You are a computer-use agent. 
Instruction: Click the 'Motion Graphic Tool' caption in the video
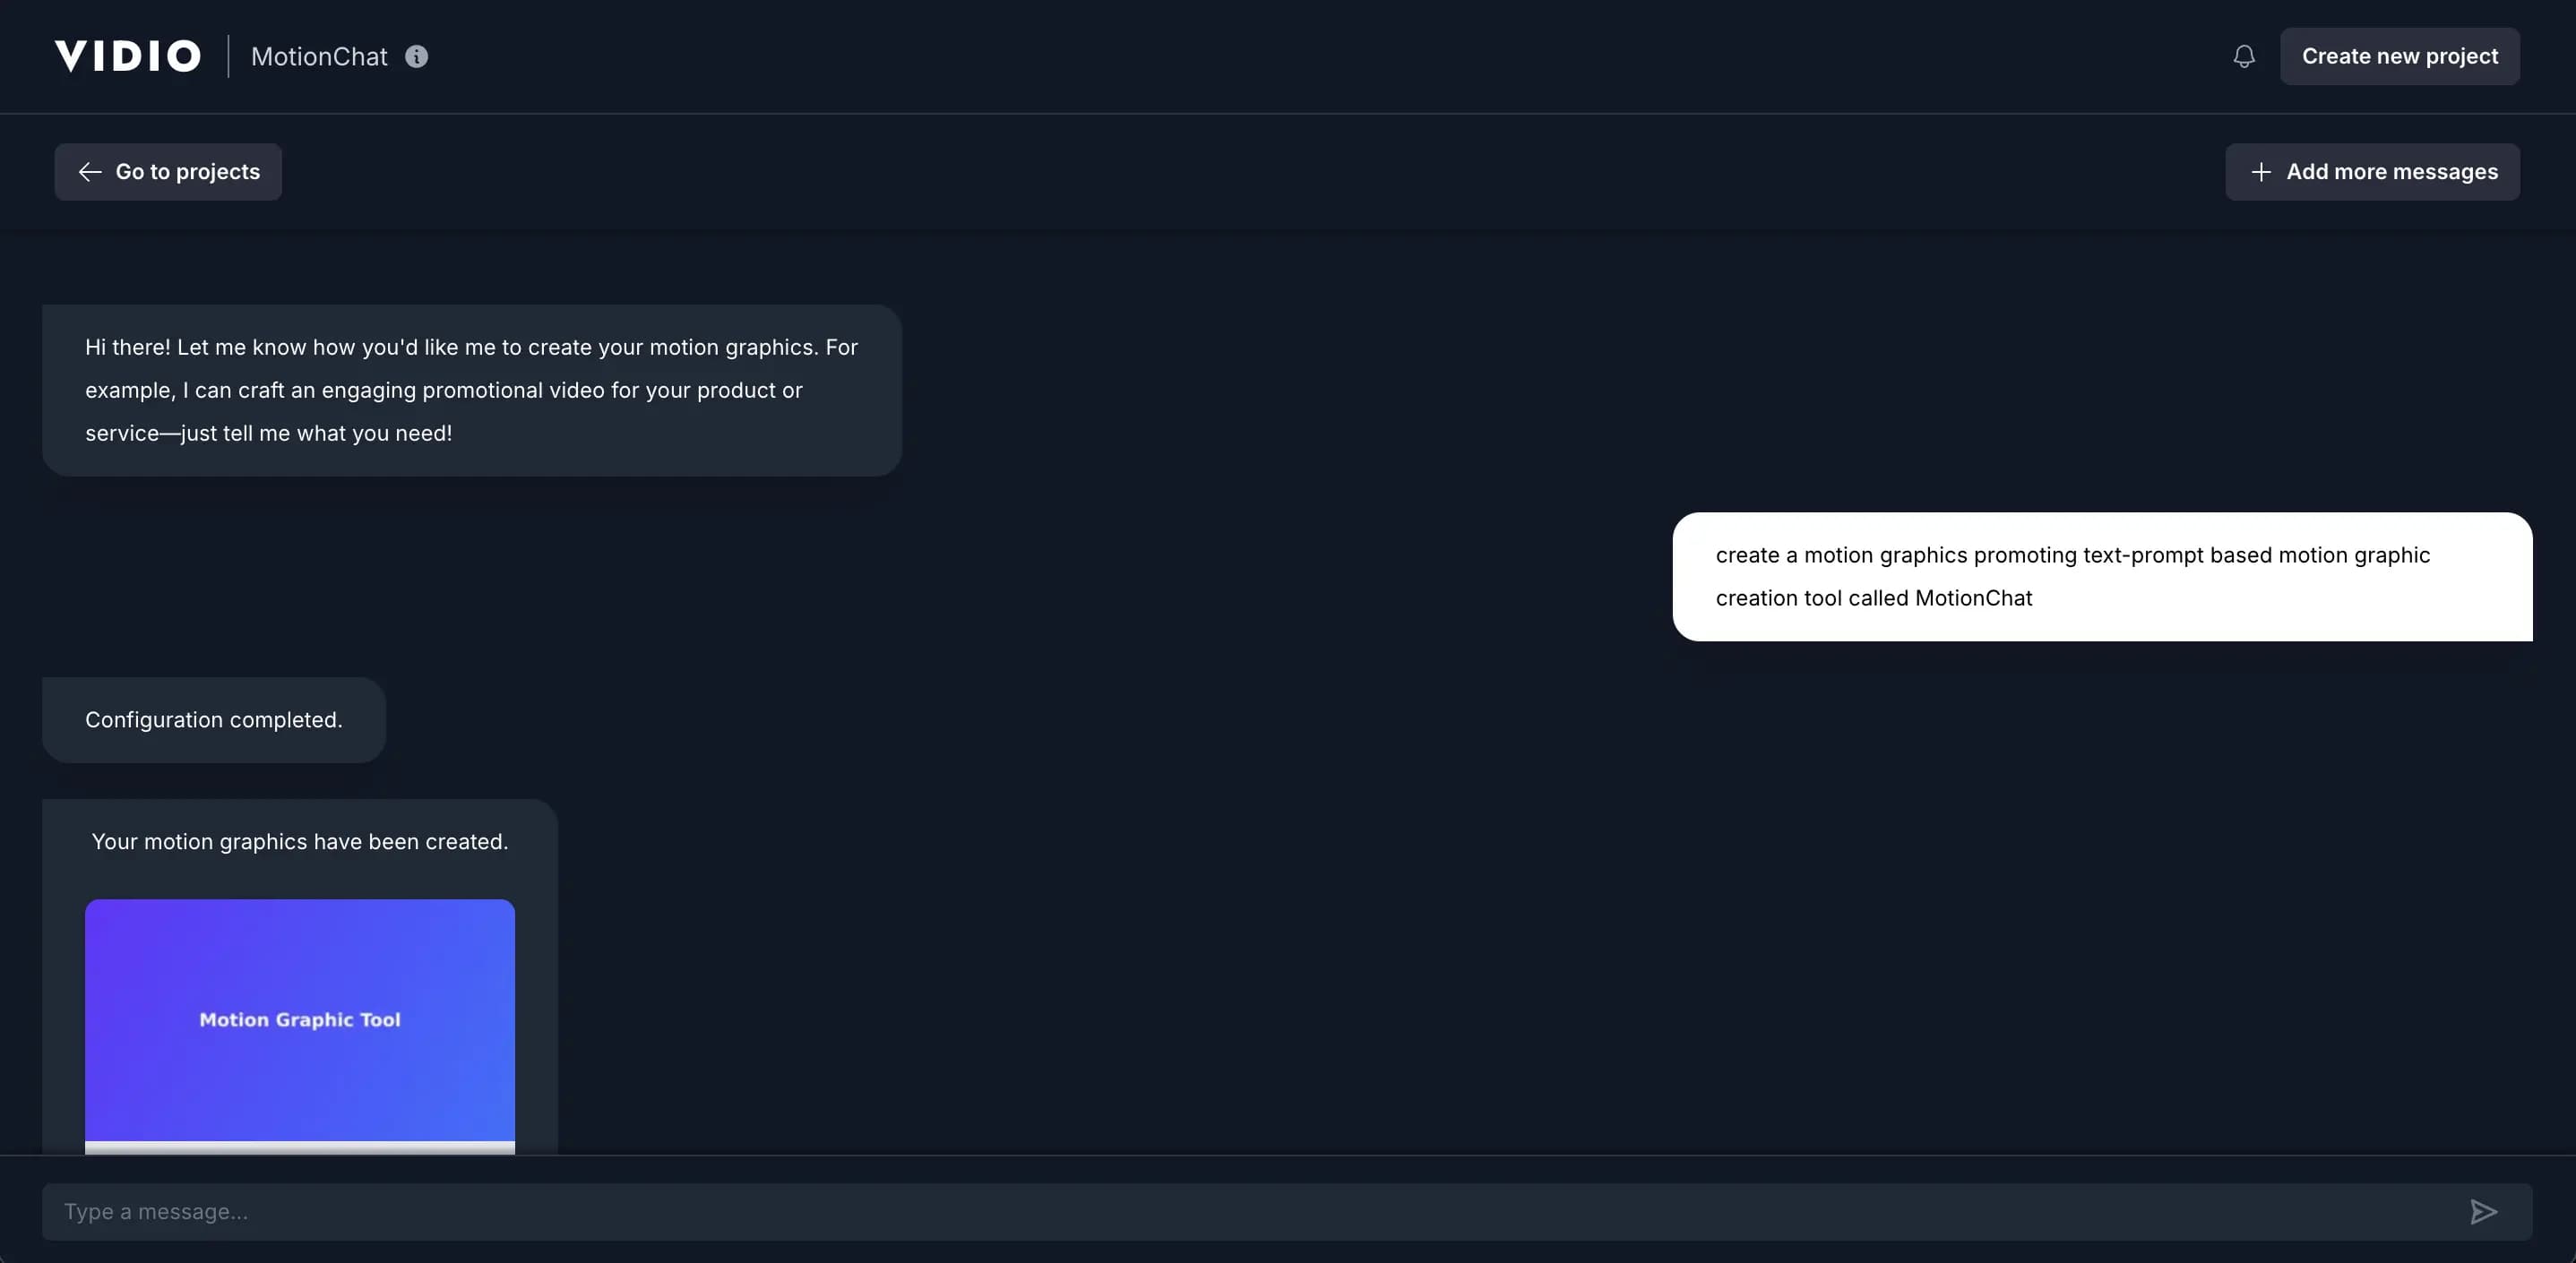(300, 1020)
